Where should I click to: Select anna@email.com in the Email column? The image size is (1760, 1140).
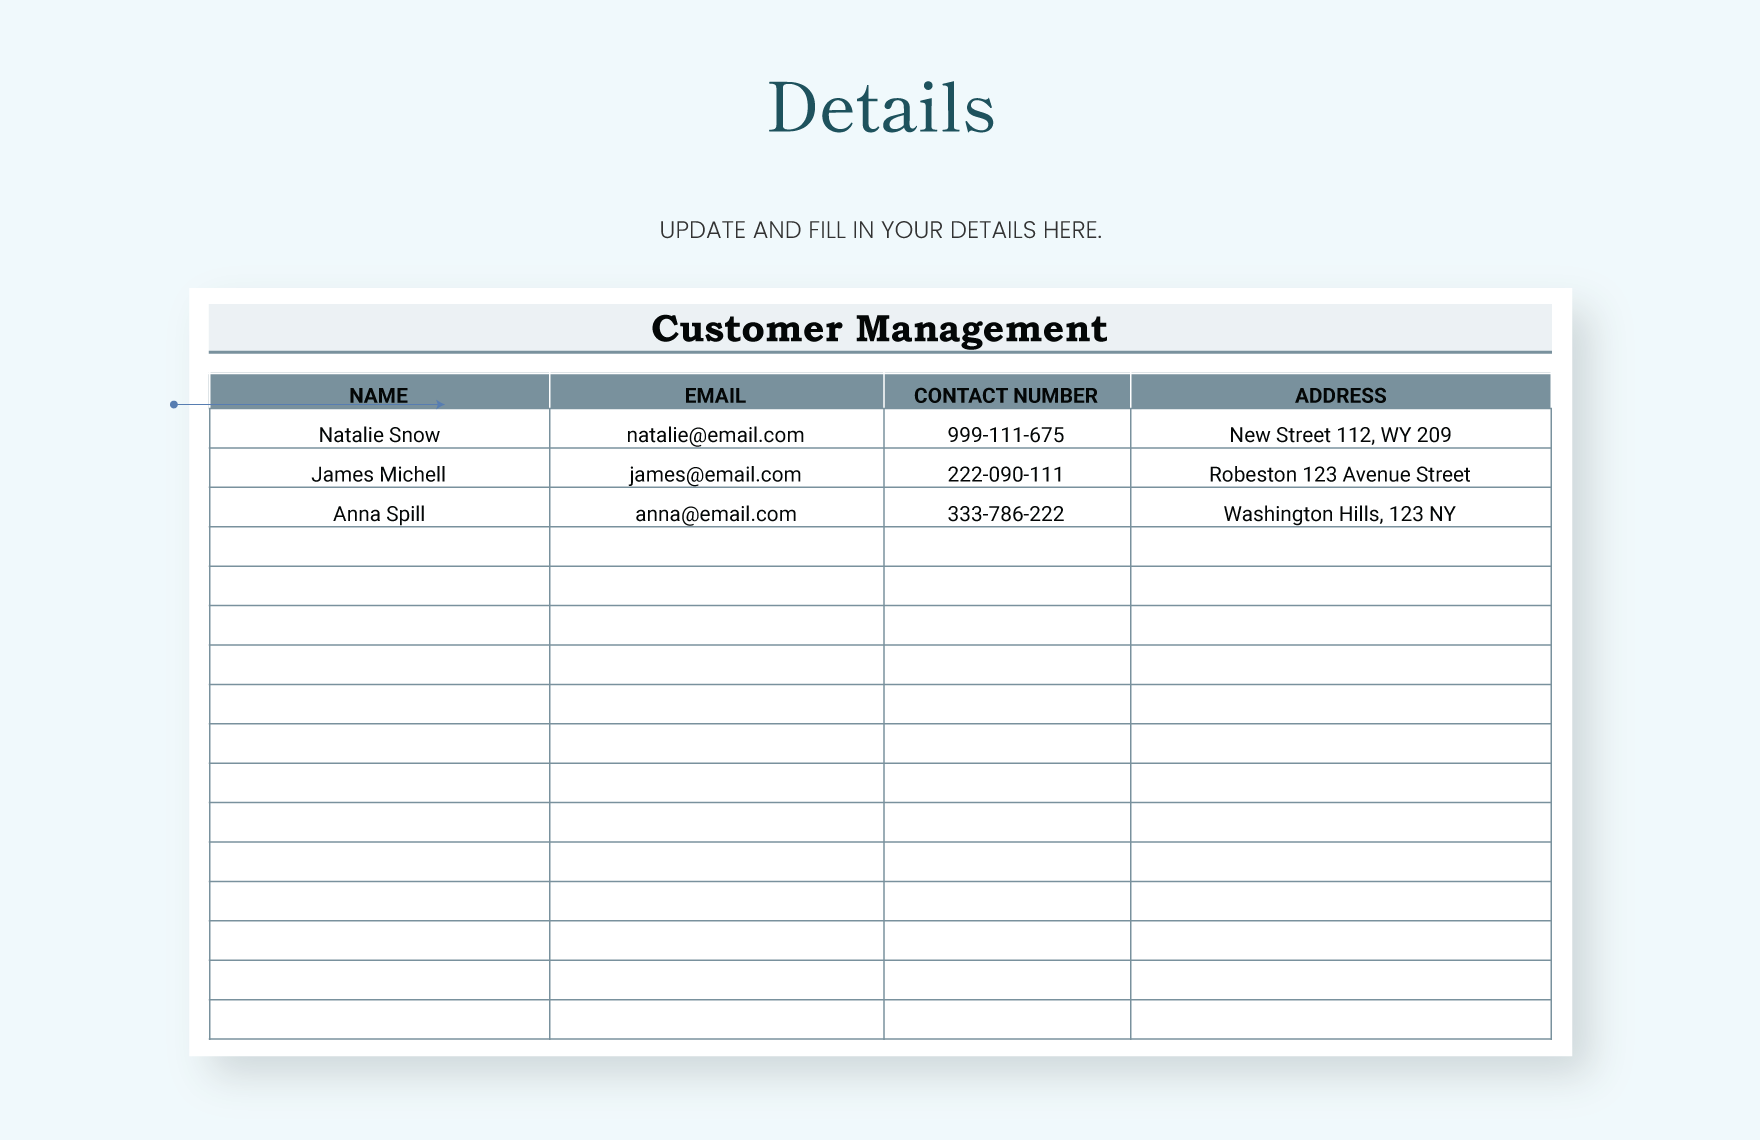(714, 513)
